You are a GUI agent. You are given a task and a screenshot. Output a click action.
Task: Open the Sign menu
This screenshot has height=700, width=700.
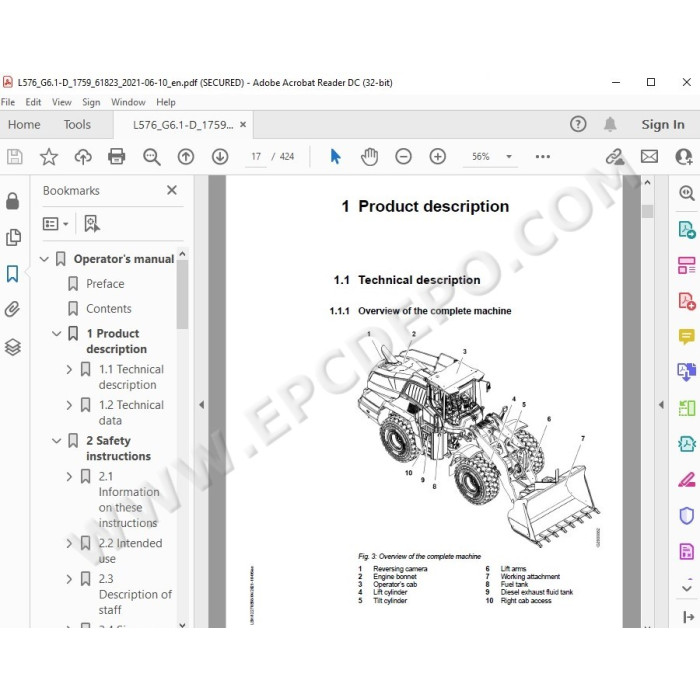91,102
